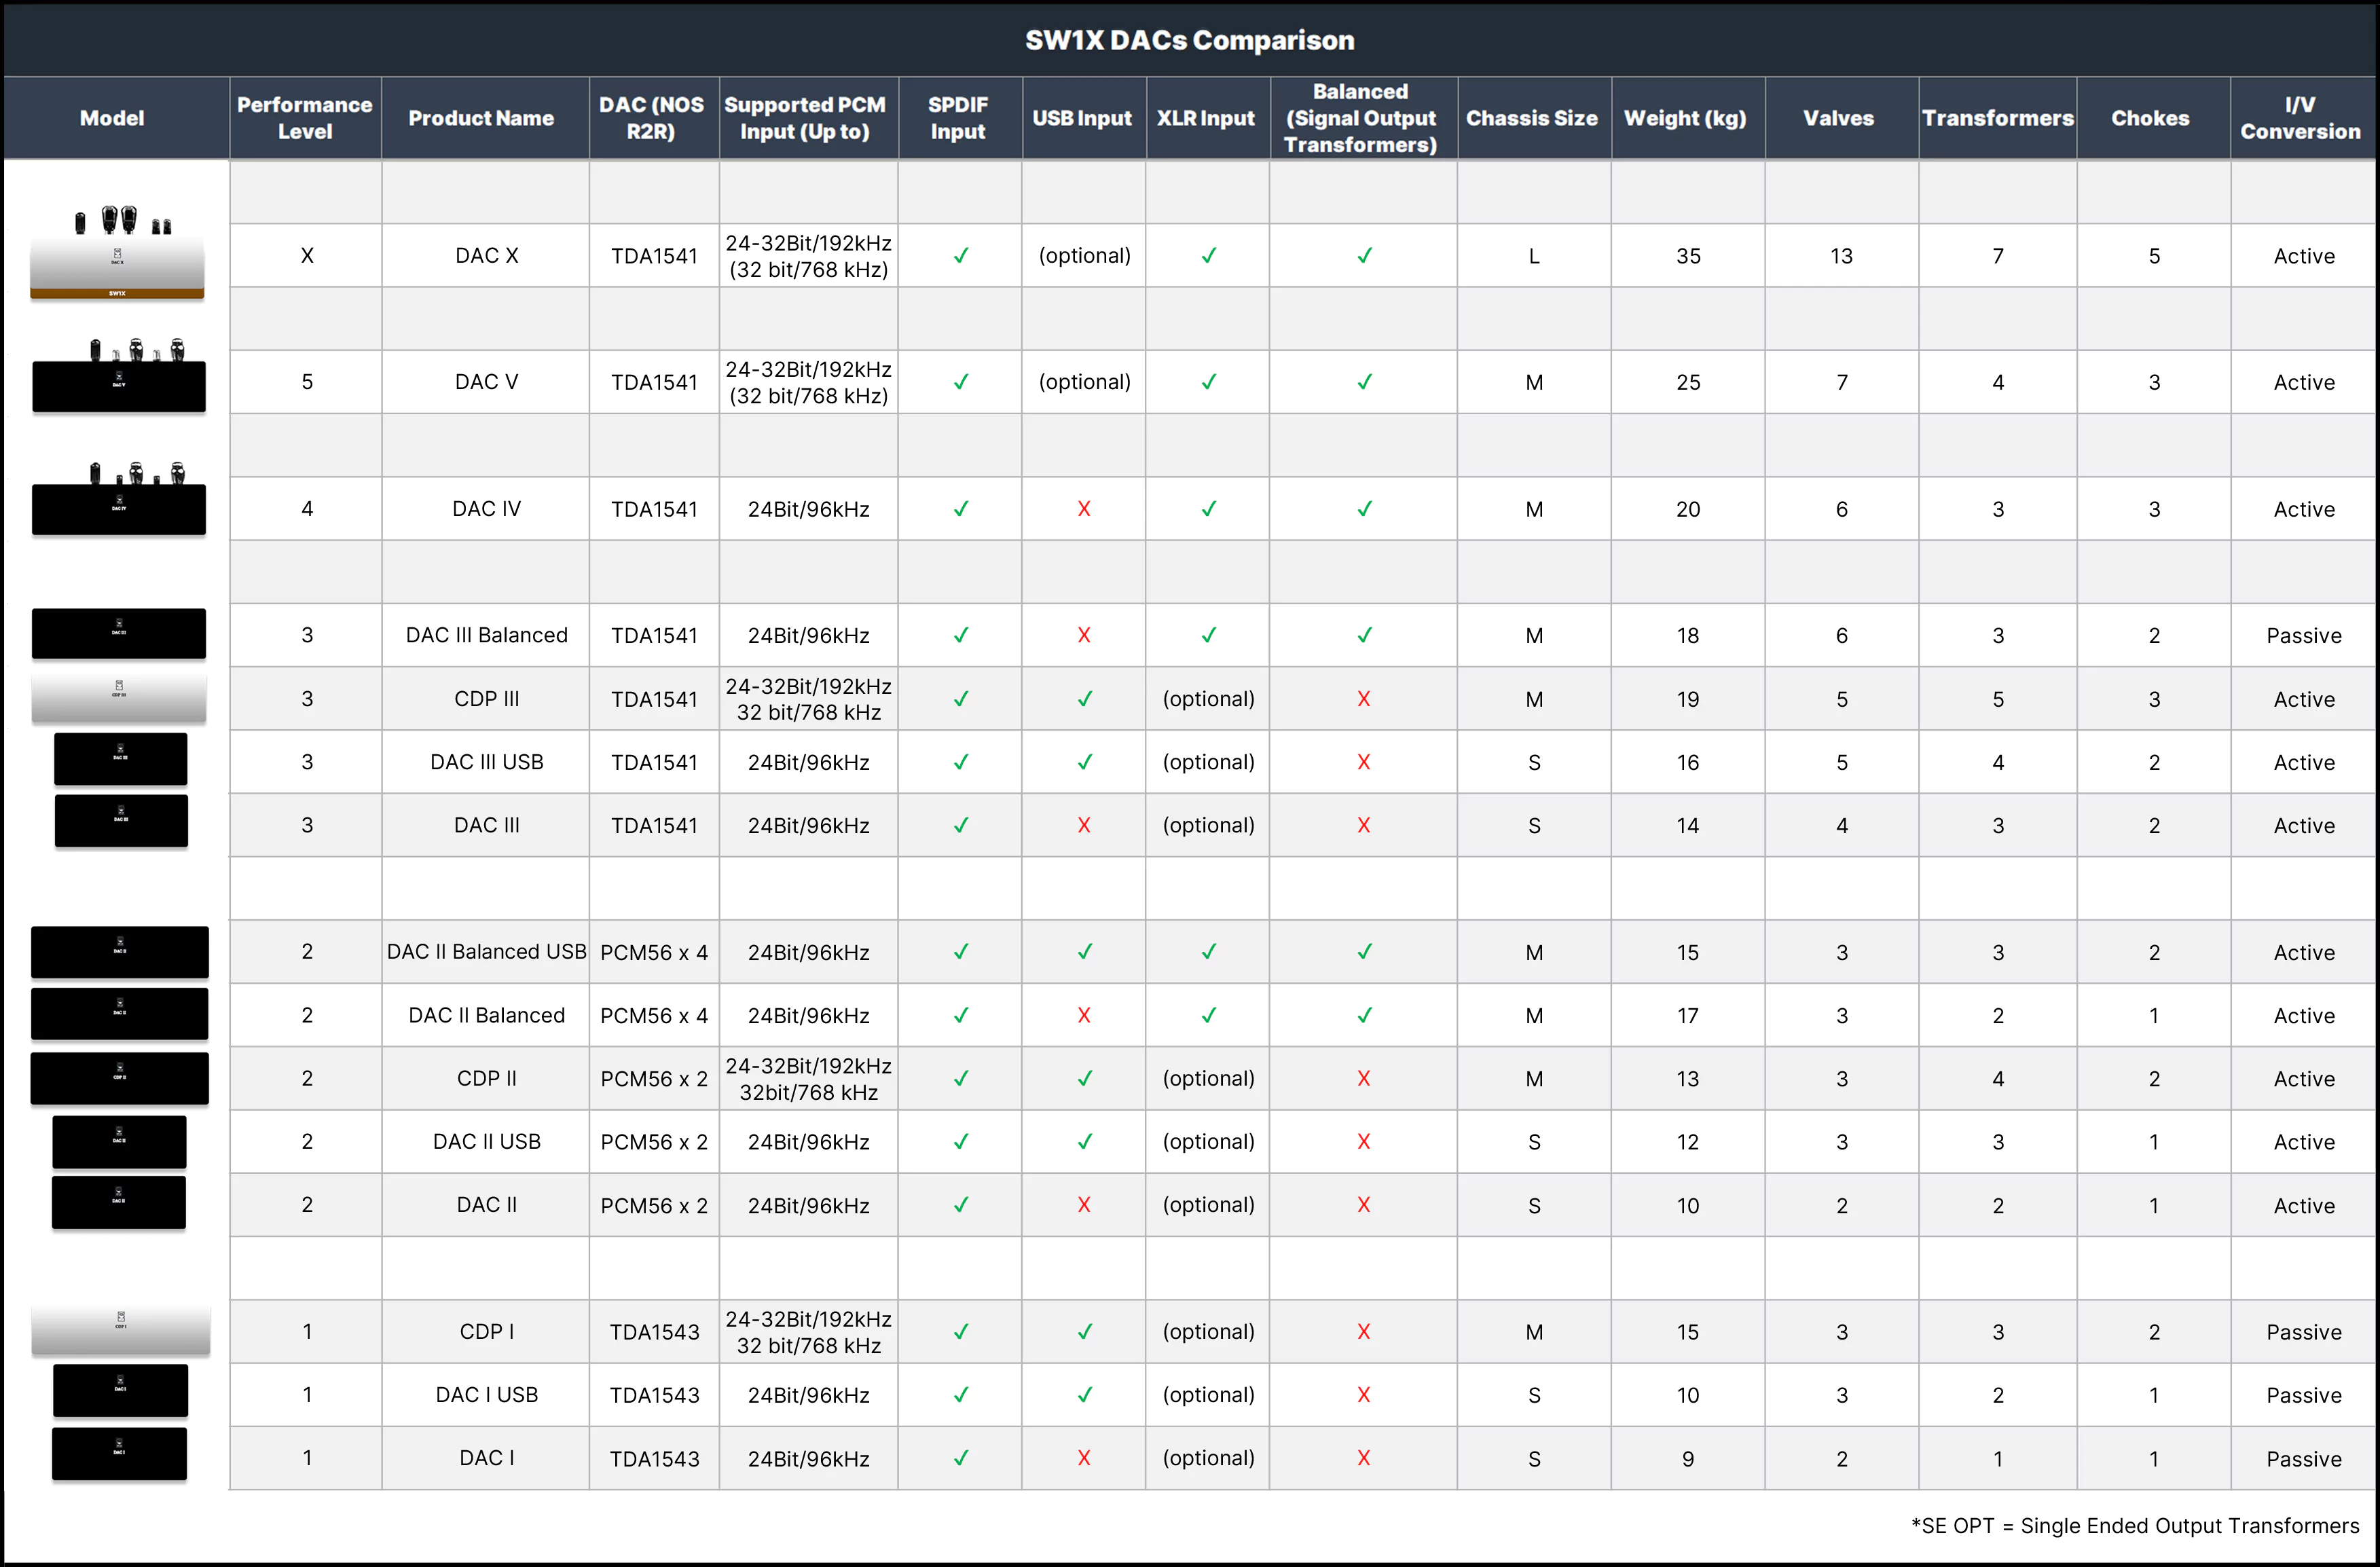The image size is (2380, 1567).
Task: Click the SPDIF checkmark in CDP I row
Action: (961, 1331)
